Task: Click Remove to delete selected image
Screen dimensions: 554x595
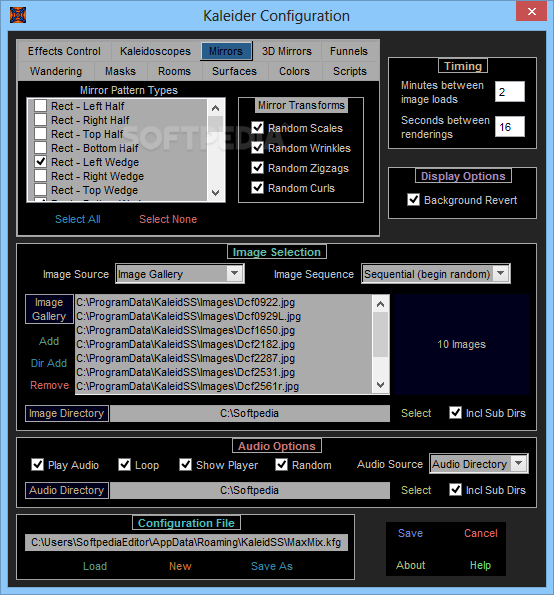Action: [x=50, y=385]
